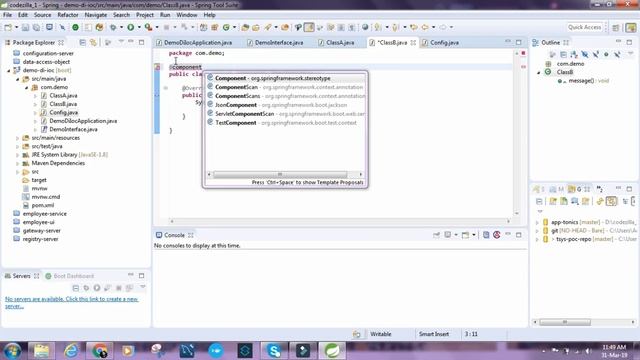Expand the src/main/resources folder

pyautogui.click(x=18, y=138)
